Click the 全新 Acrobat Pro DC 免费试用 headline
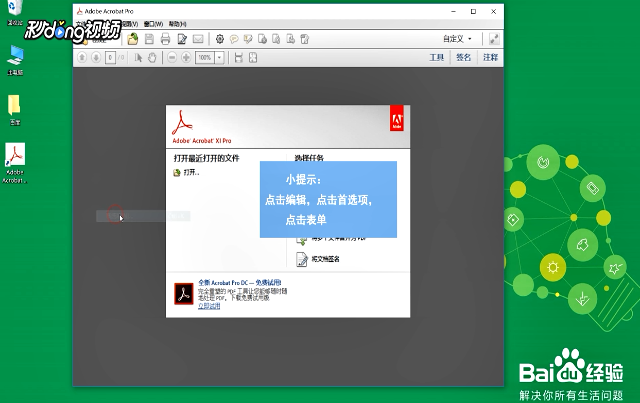640x403 pixels. coord(240,283)
